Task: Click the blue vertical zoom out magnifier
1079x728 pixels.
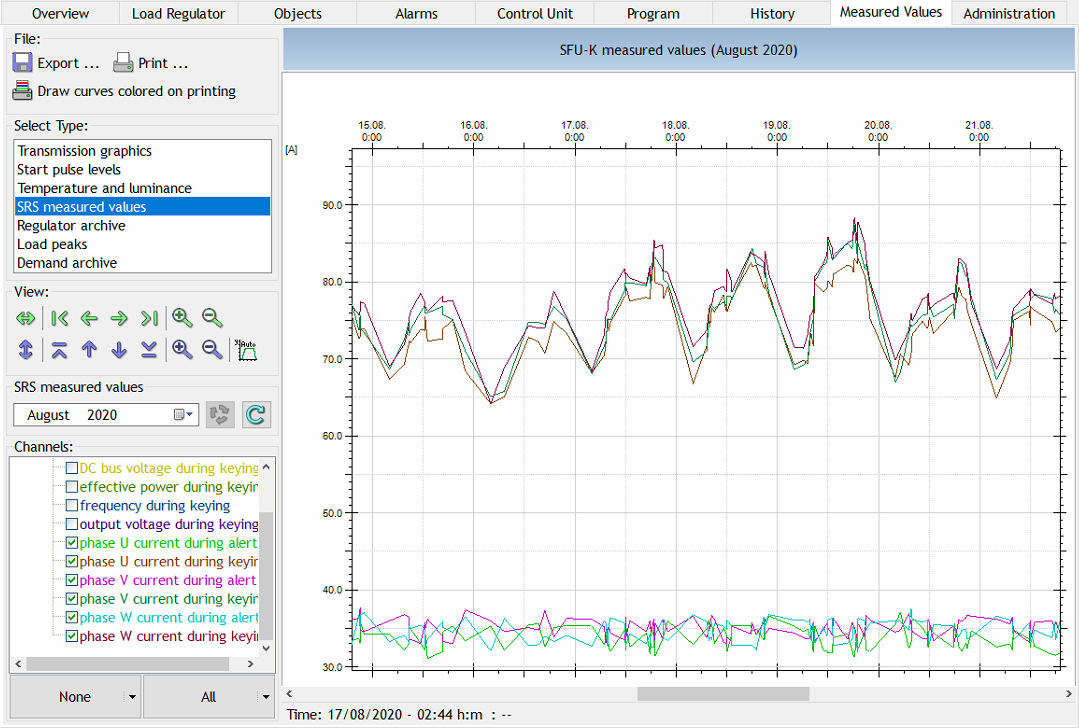Action: [212, 349]
